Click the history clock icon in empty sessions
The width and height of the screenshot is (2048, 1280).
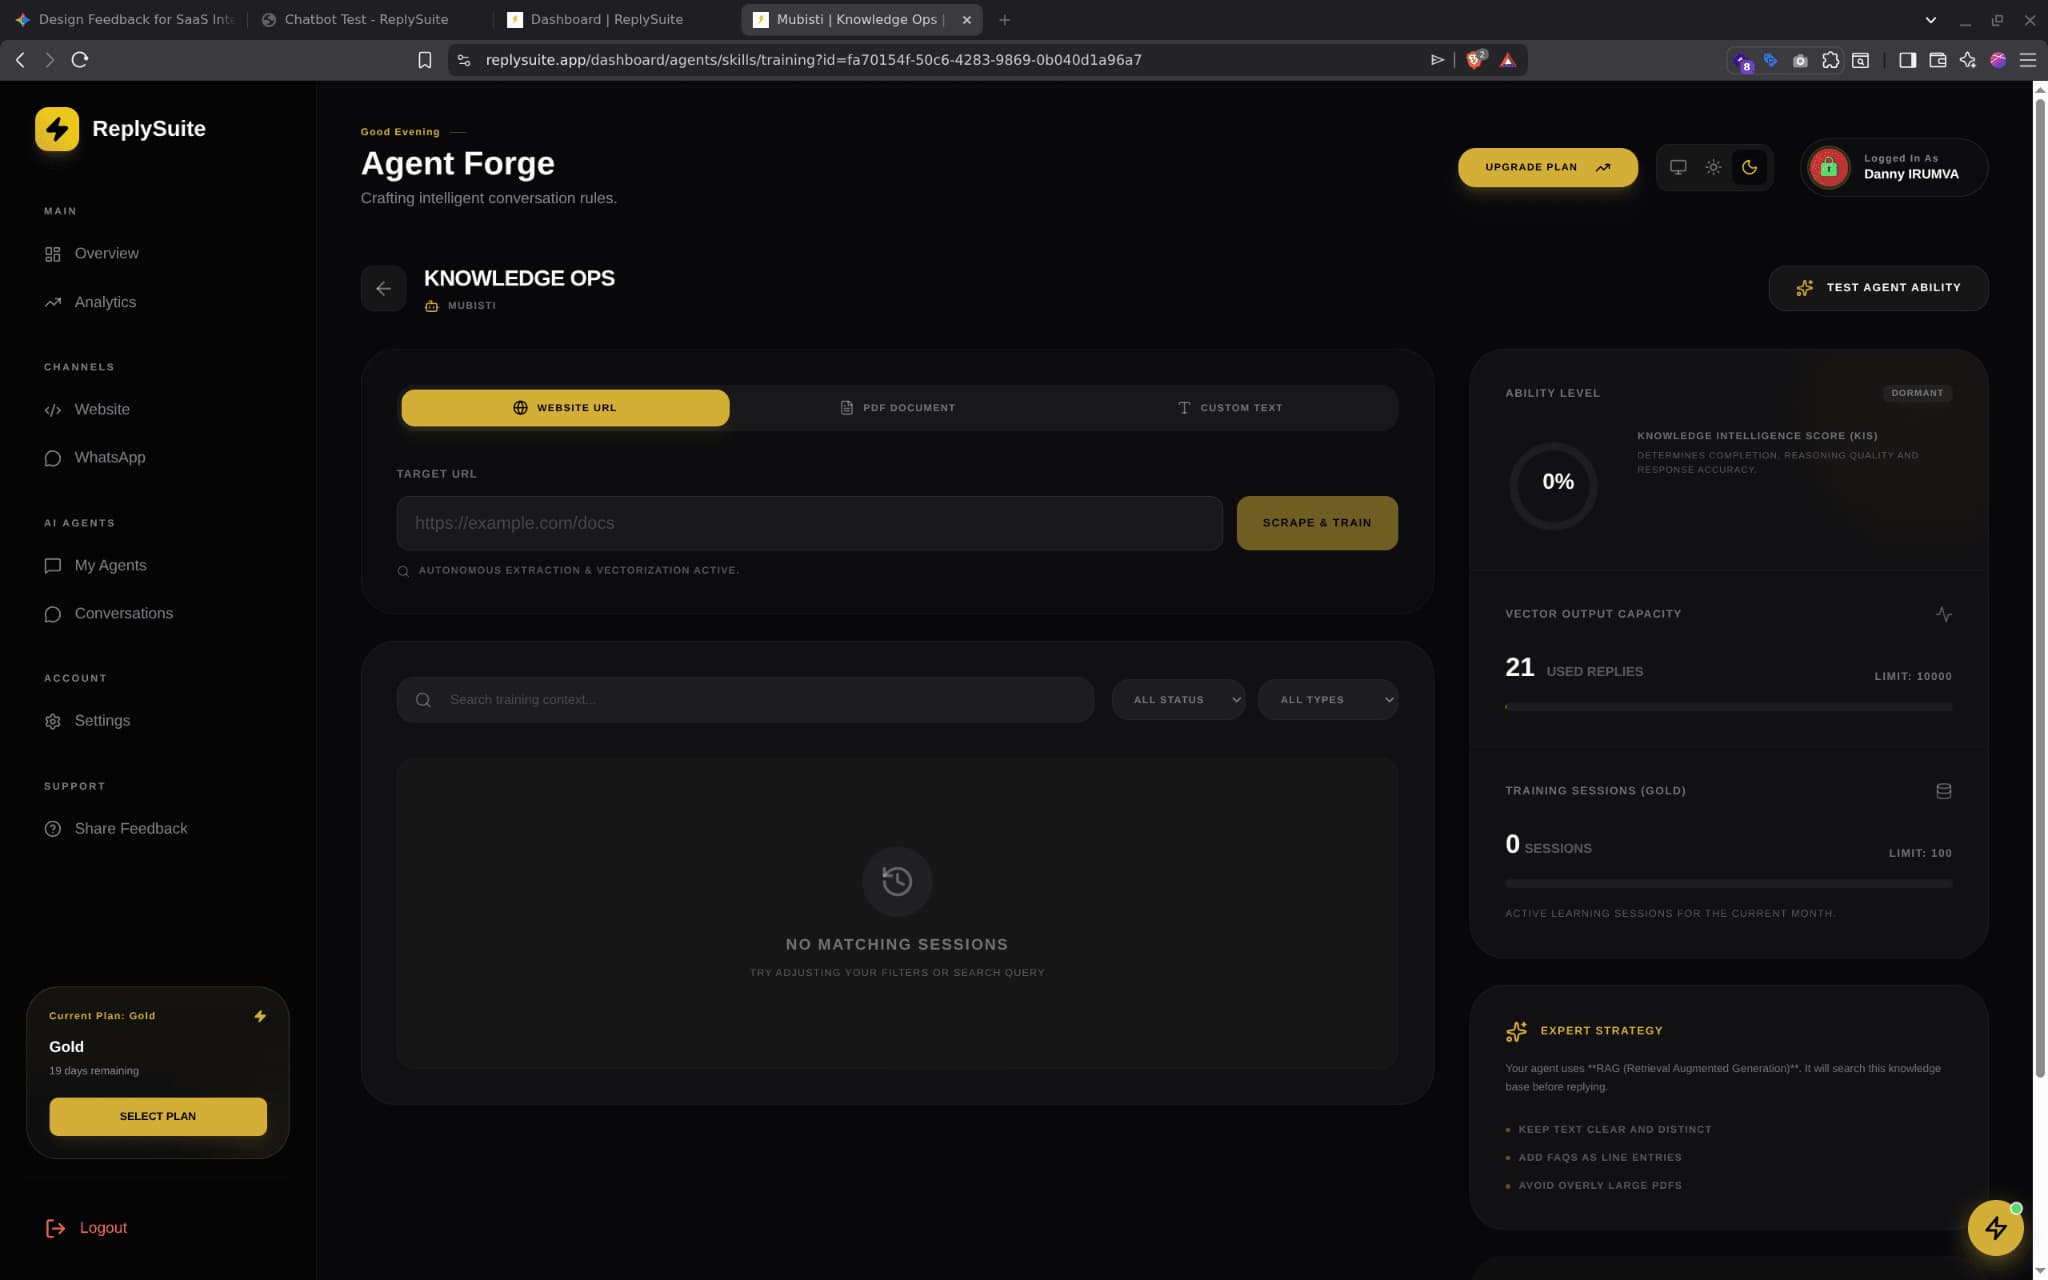pyautogui.click(x=897, y=881)
